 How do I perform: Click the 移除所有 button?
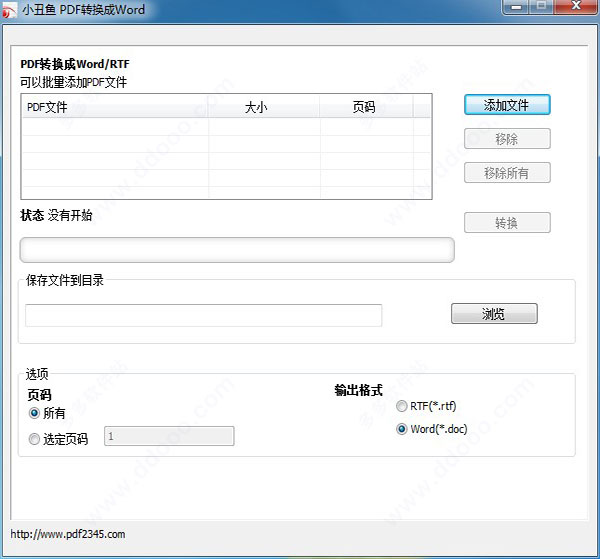click(x=507, y=173)
